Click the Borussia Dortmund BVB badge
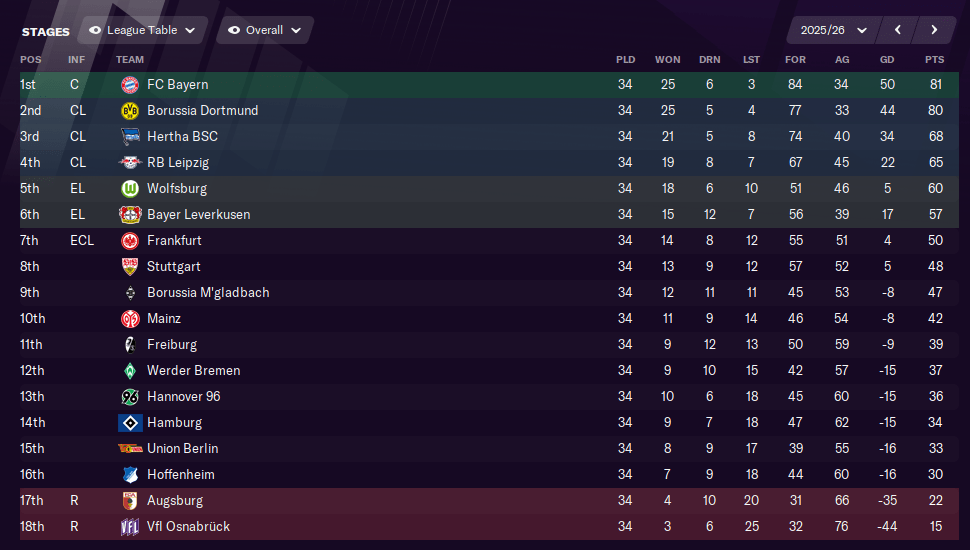The width and height of the screenshot is (970, 550). (130, 111)
